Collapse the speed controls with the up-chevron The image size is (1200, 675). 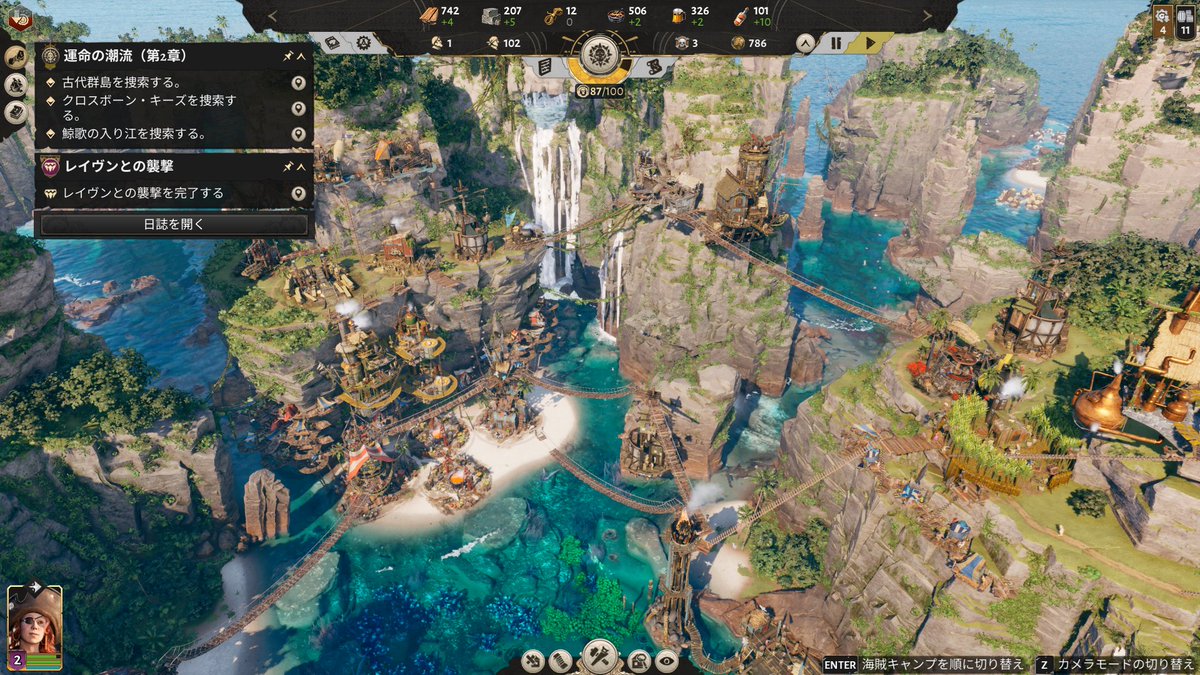tap(805, 43)
